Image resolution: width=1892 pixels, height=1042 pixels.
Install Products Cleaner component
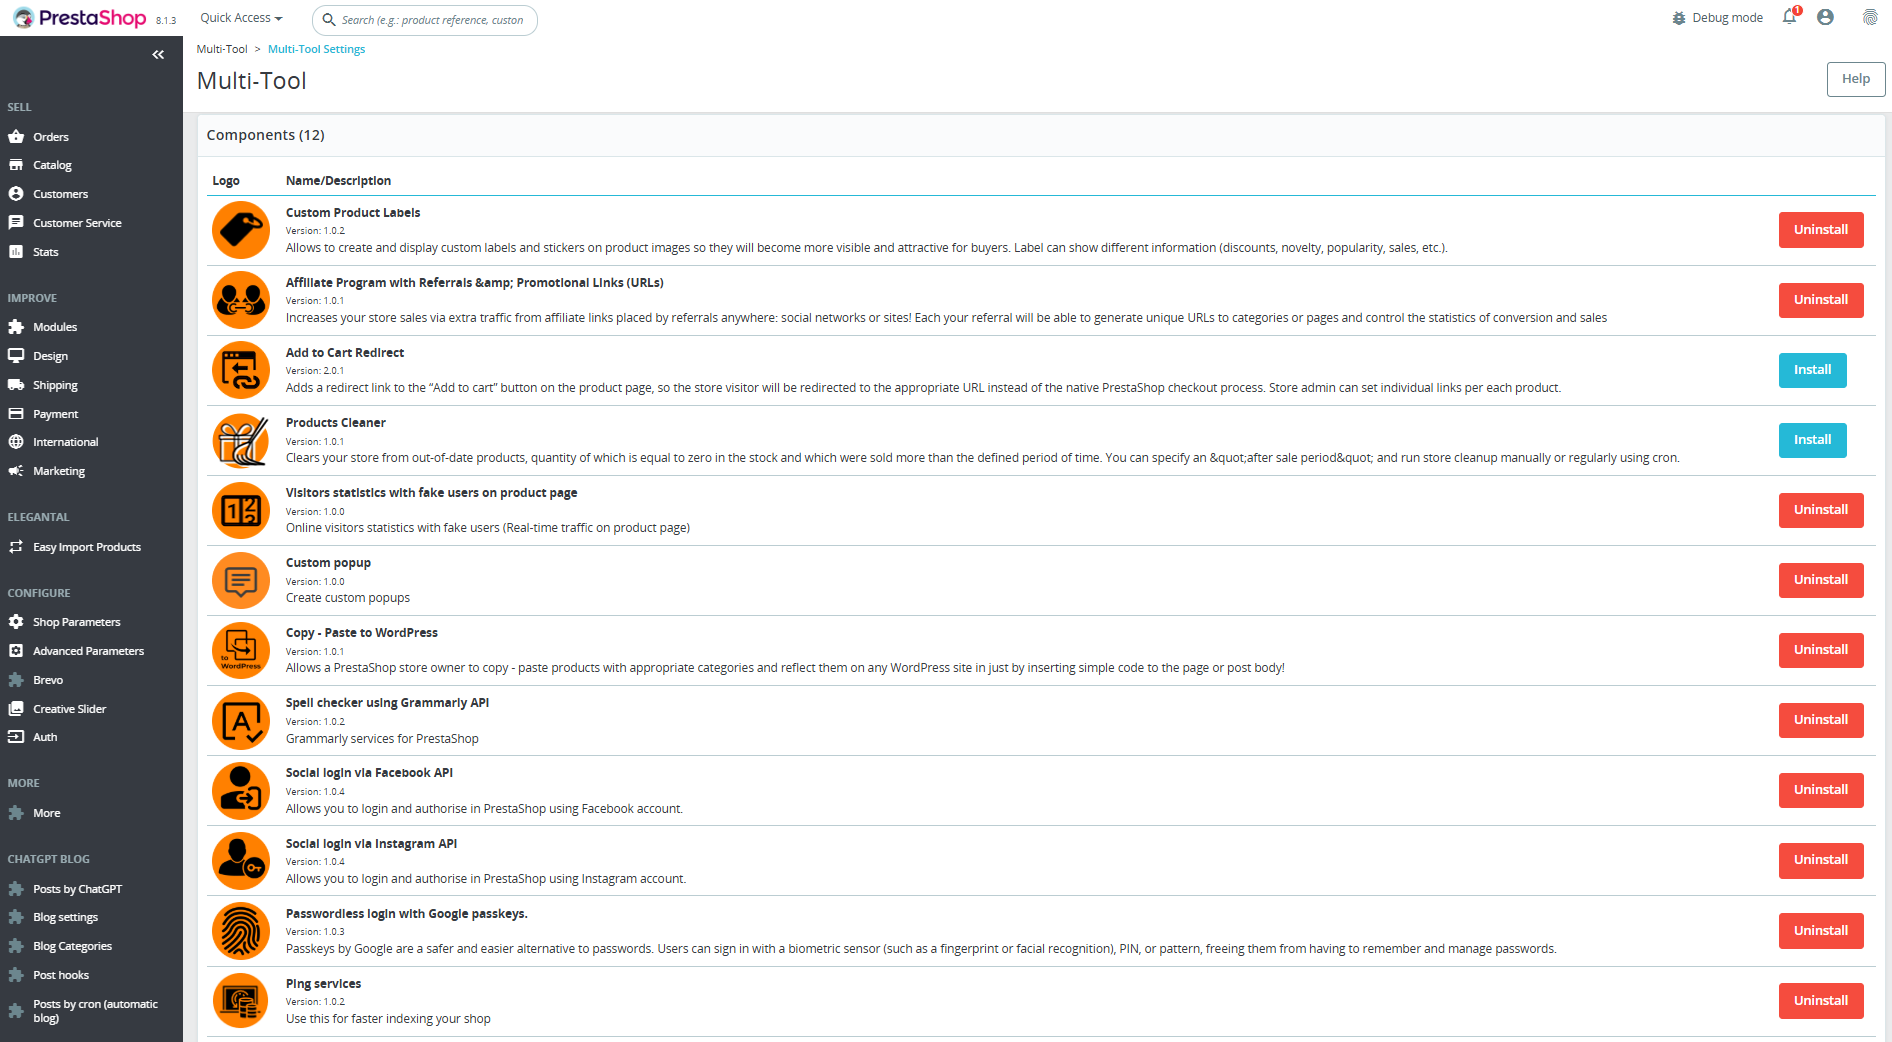click(x=1812, y=440)
